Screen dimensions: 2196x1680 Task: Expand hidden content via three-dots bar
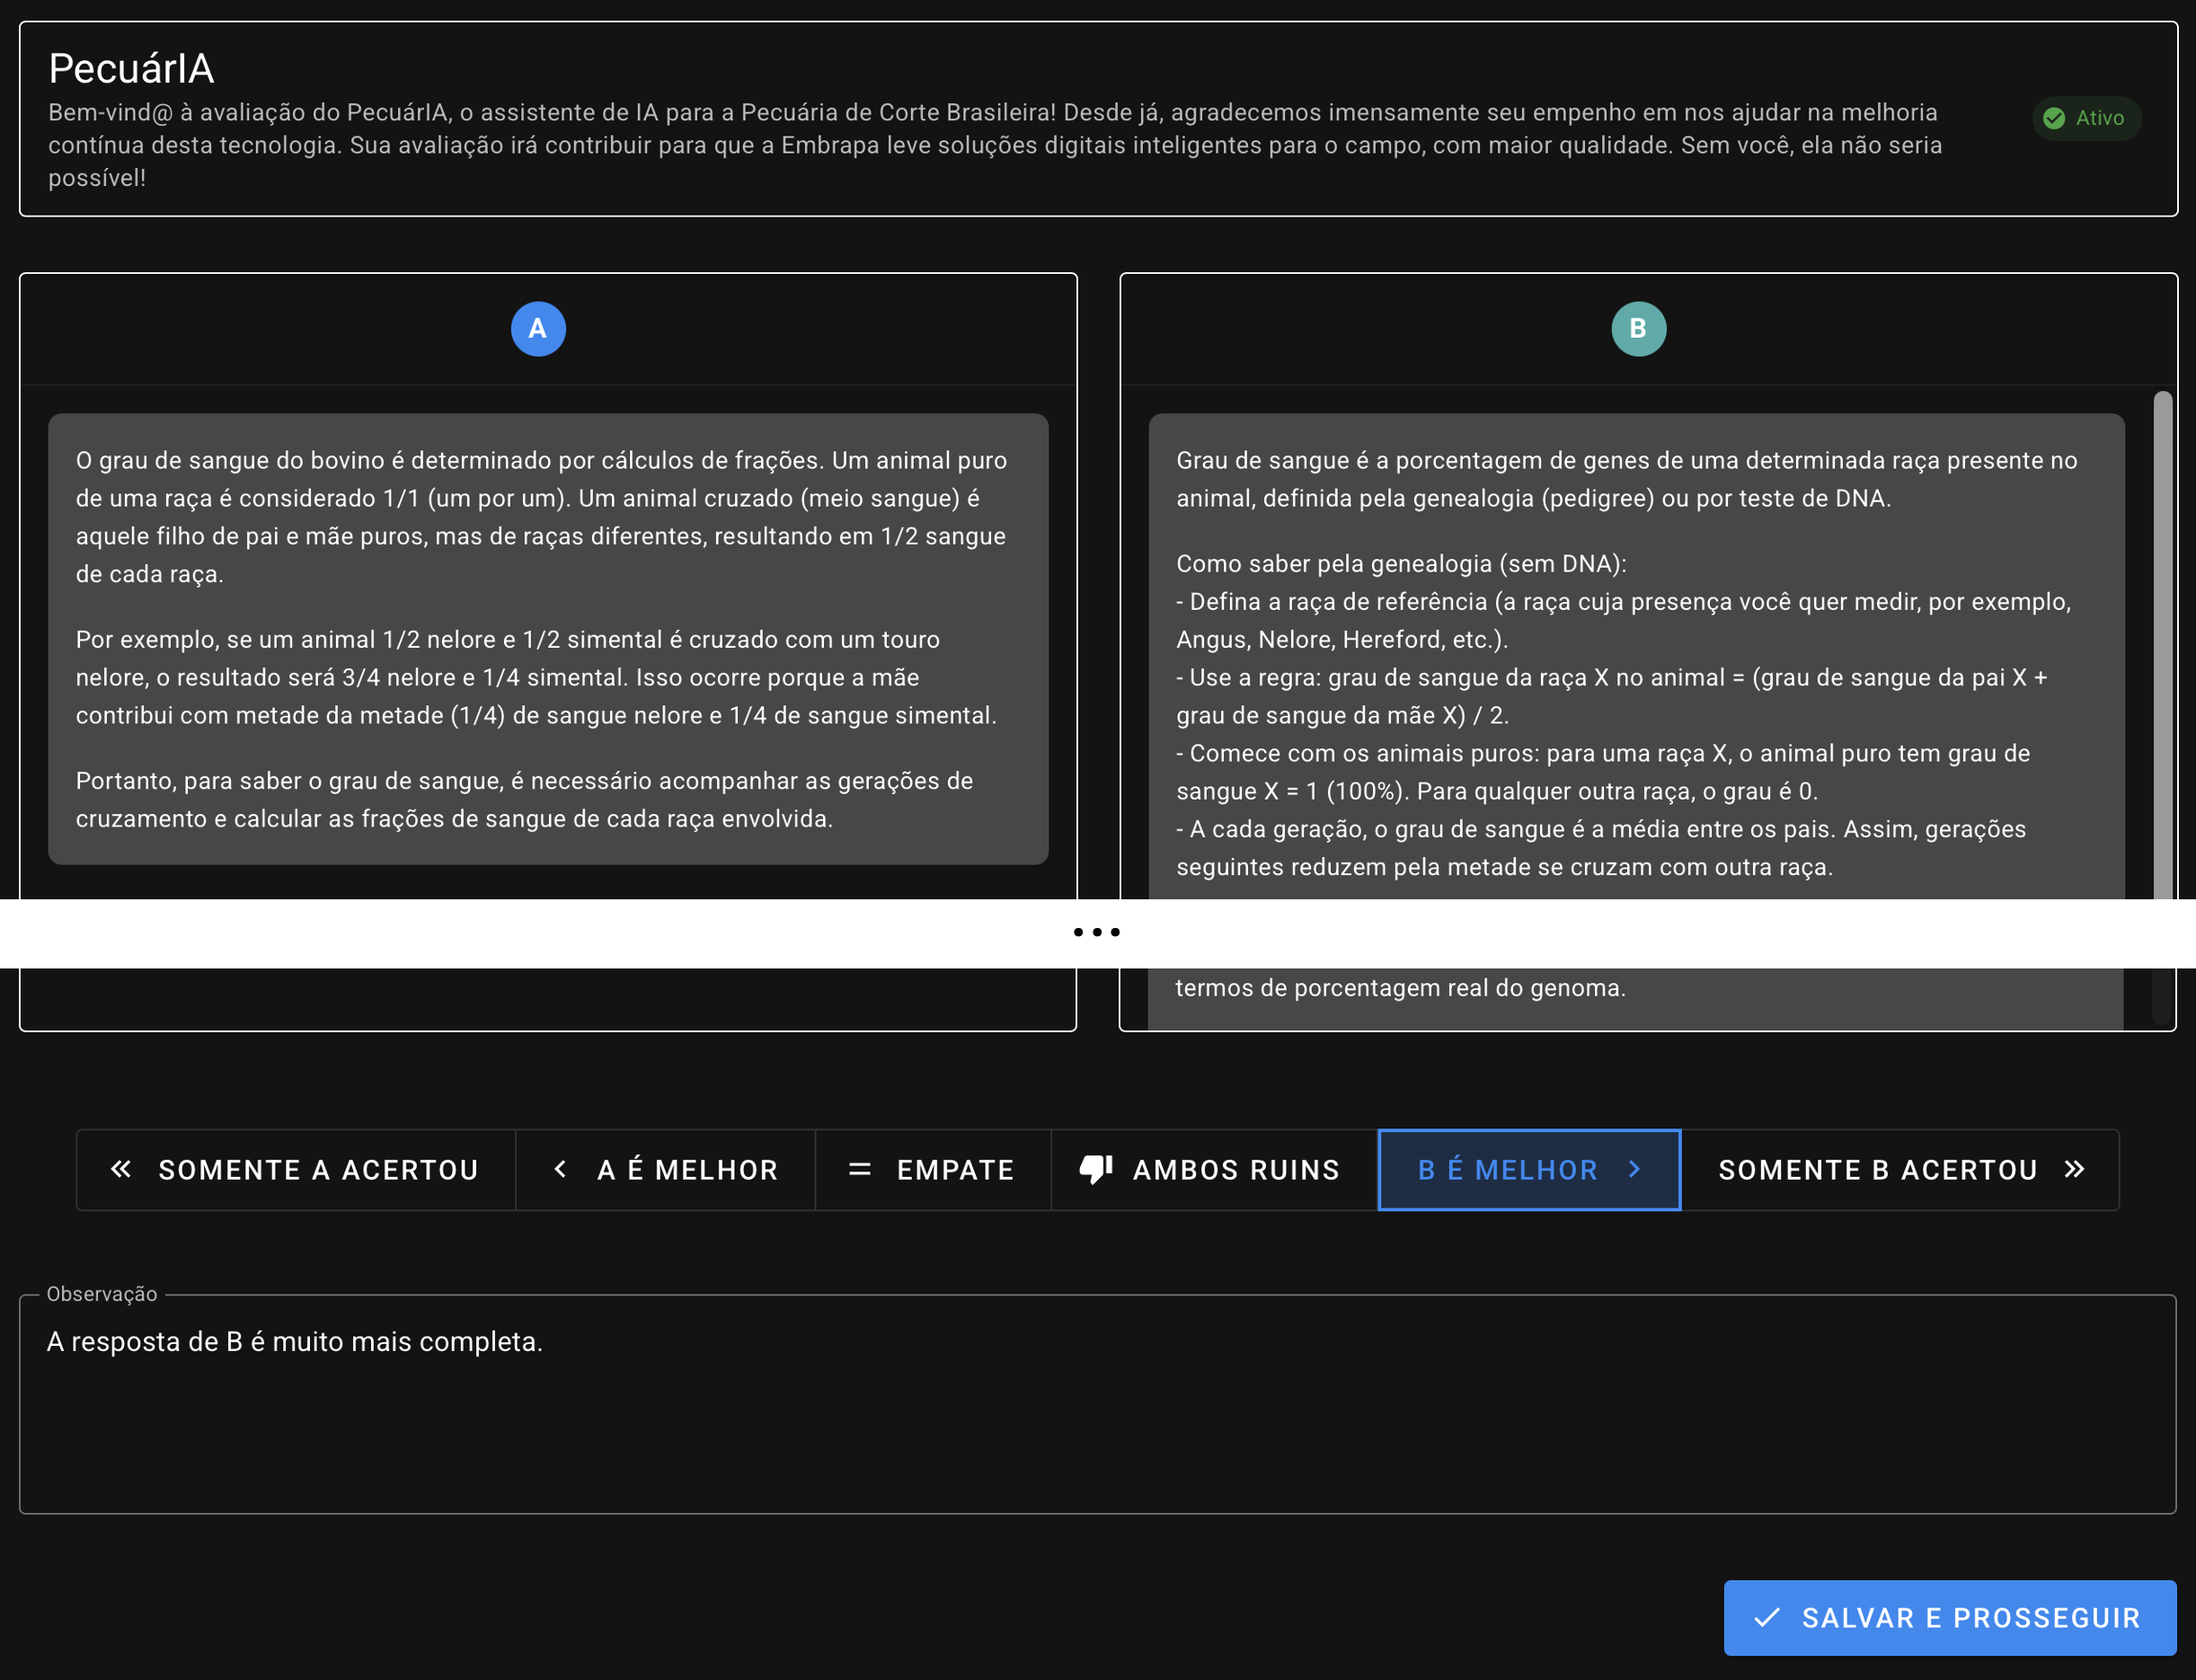click(x=1097, y=932)
